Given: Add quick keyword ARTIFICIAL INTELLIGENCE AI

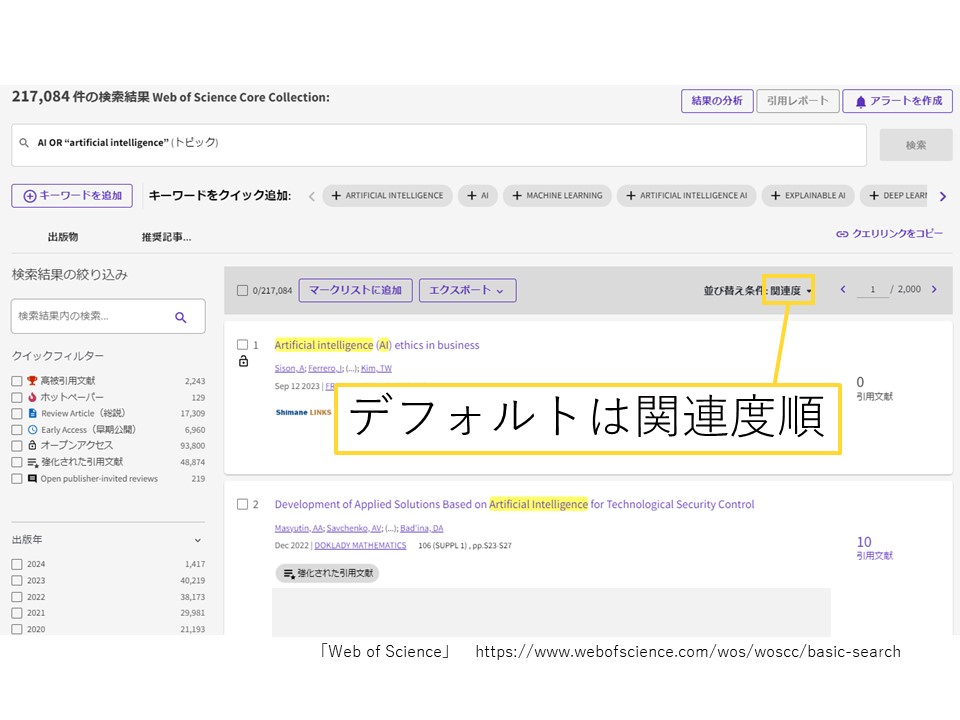Looking at the screenshot, I should tap(686, 195).
